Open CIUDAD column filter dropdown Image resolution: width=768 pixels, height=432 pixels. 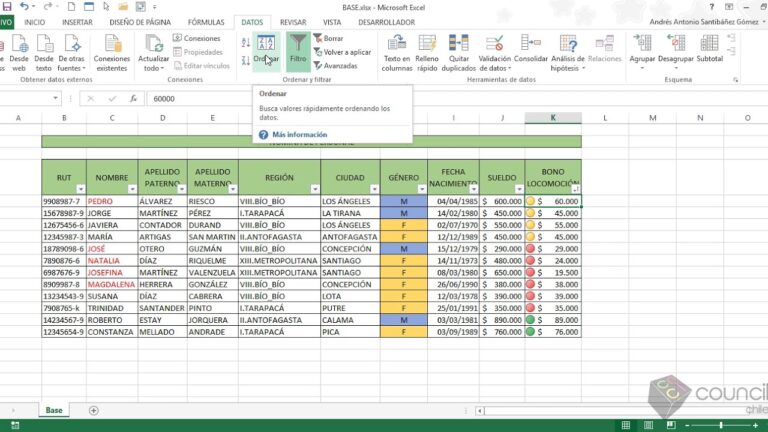point(374,189)
